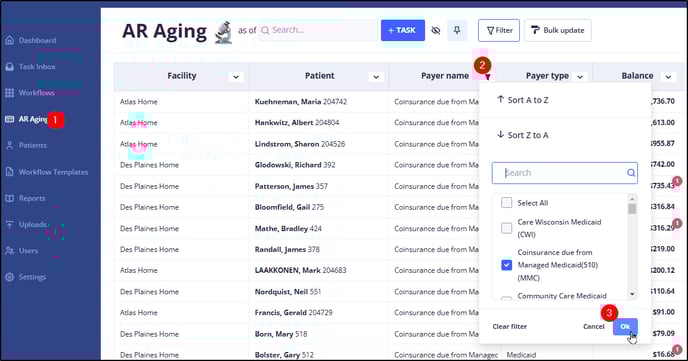Focus the as-of Search field
The height and width of the screenshot is (361, 688).
tap(318, 30)
